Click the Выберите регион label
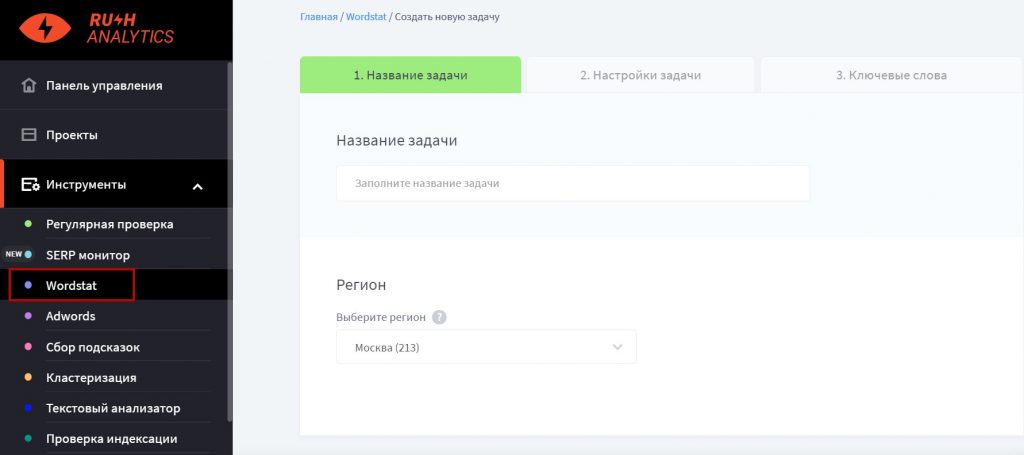The image size is (1024, 455). (381, 317)
